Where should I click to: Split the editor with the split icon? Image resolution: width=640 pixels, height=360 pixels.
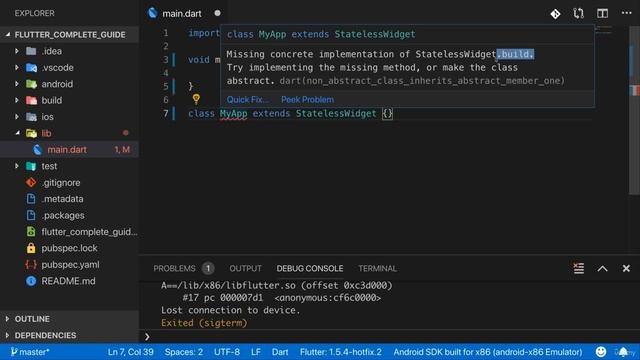coord(602,13)
